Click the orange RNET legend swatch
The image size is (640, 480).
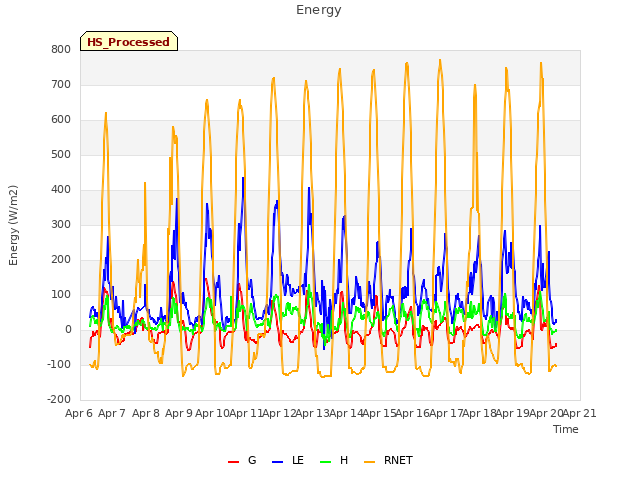(369, 462)
